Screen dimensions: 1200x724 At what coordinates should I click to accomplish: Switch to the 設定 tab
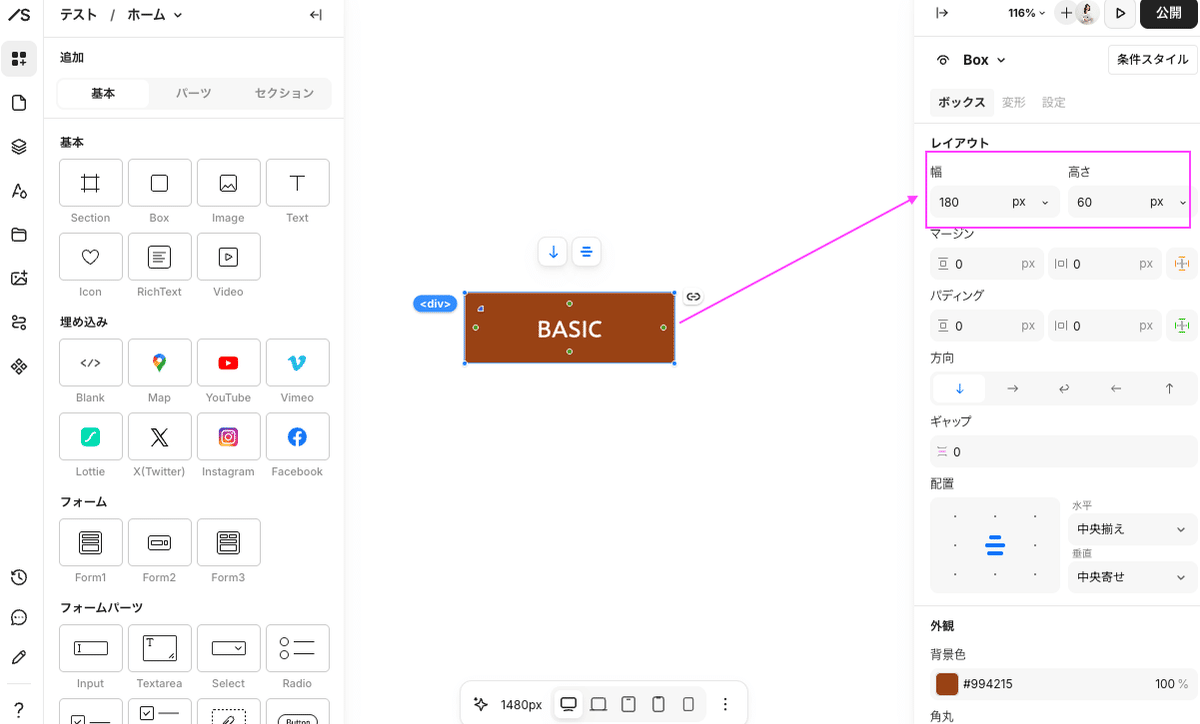coord(1054,102)
